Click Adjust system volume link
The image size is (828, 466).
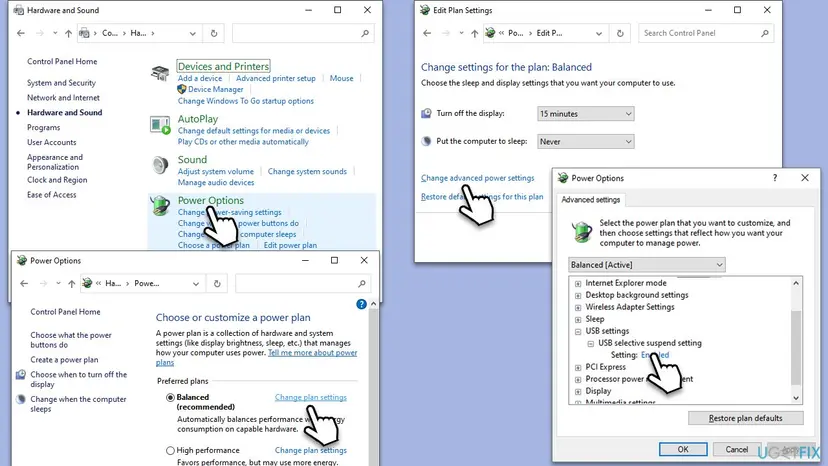[215, 171]
